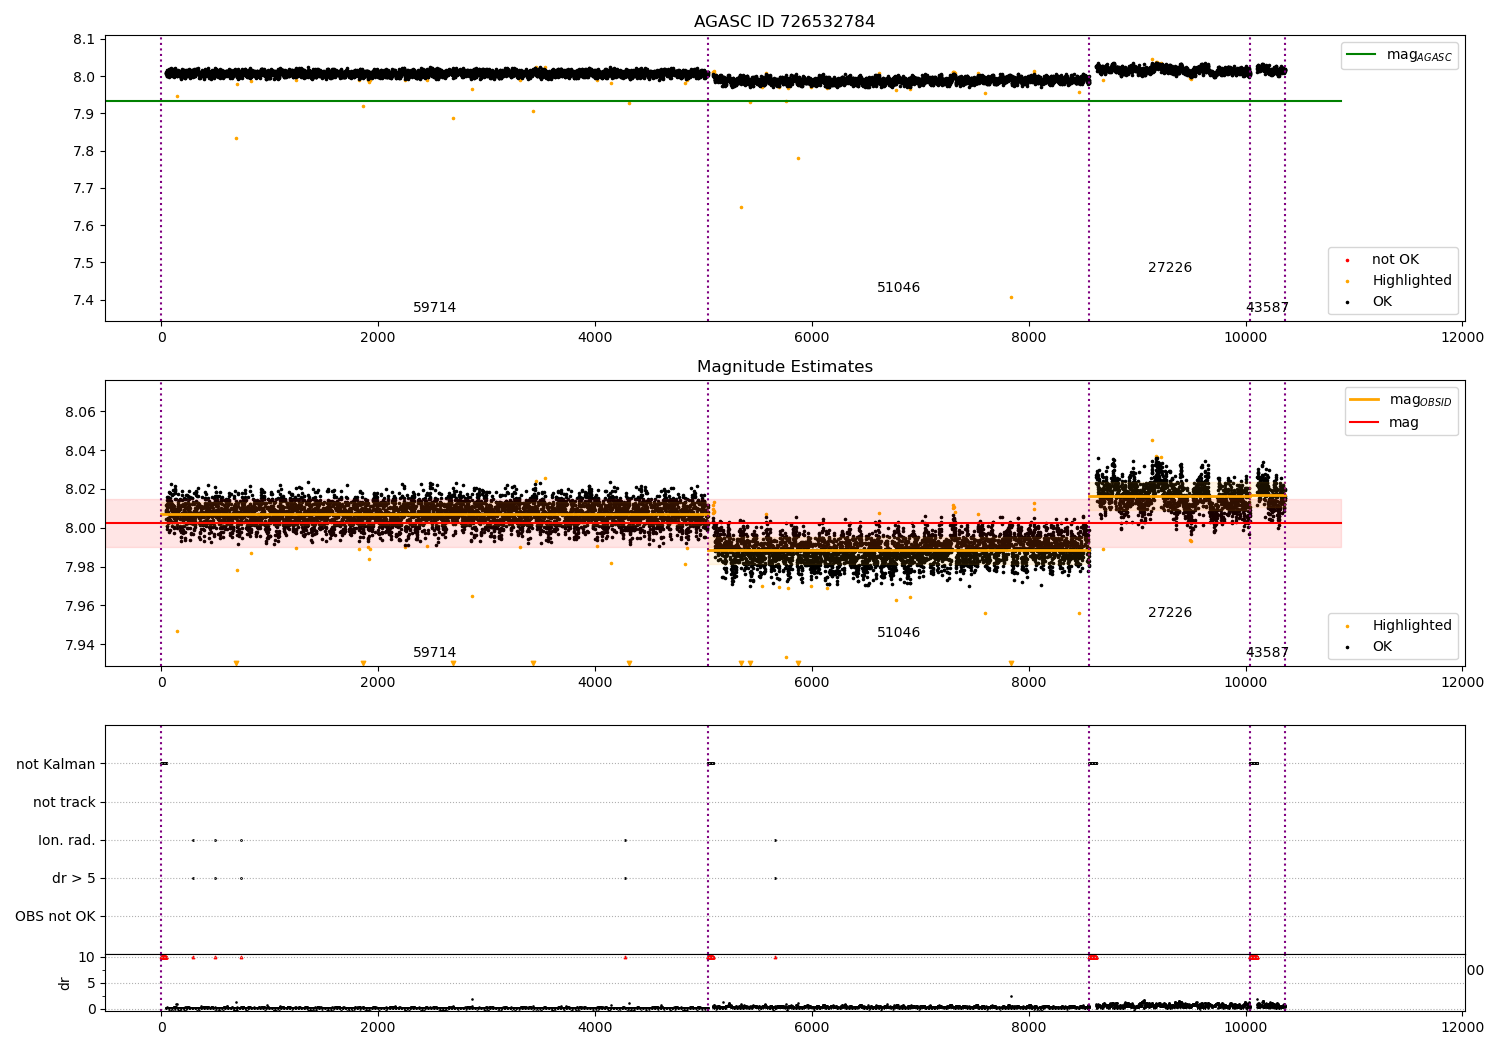Click the 8.00 tick on middle plot
The width and height of the screenshot is (1500, 1050).
point(80,529)
